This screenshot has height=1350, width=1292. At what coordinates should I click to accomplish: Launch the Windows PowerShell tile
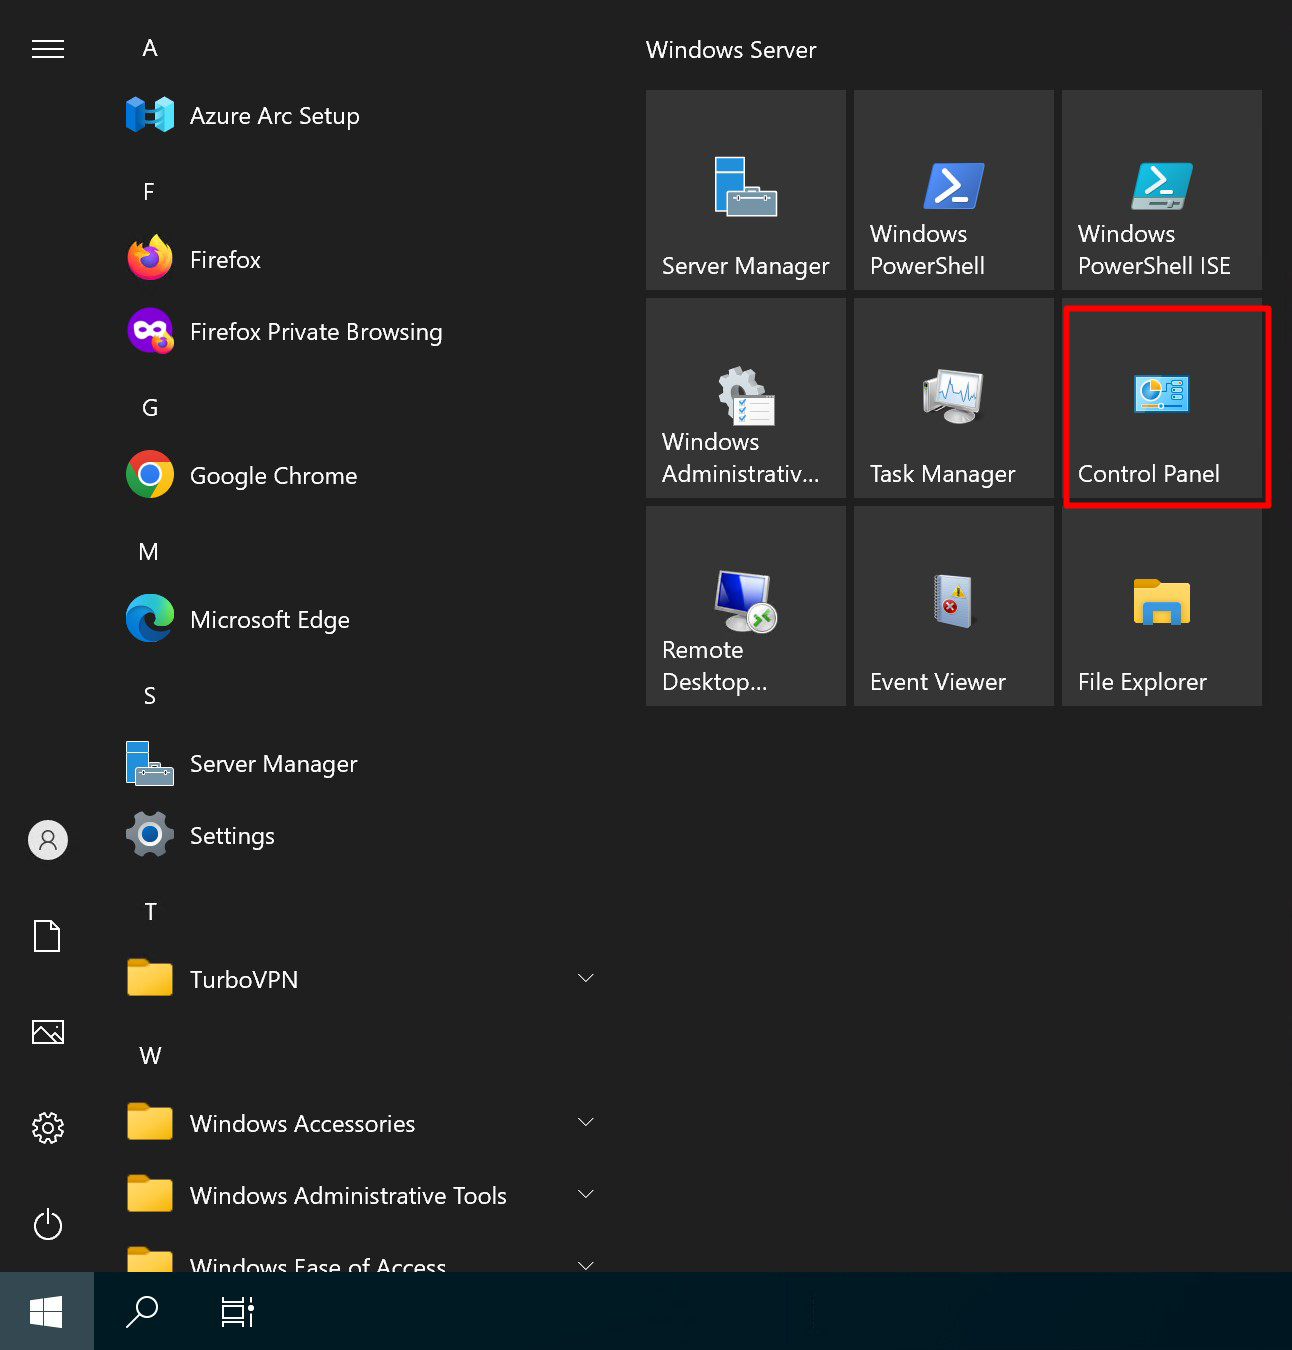(x=954, y=190)
